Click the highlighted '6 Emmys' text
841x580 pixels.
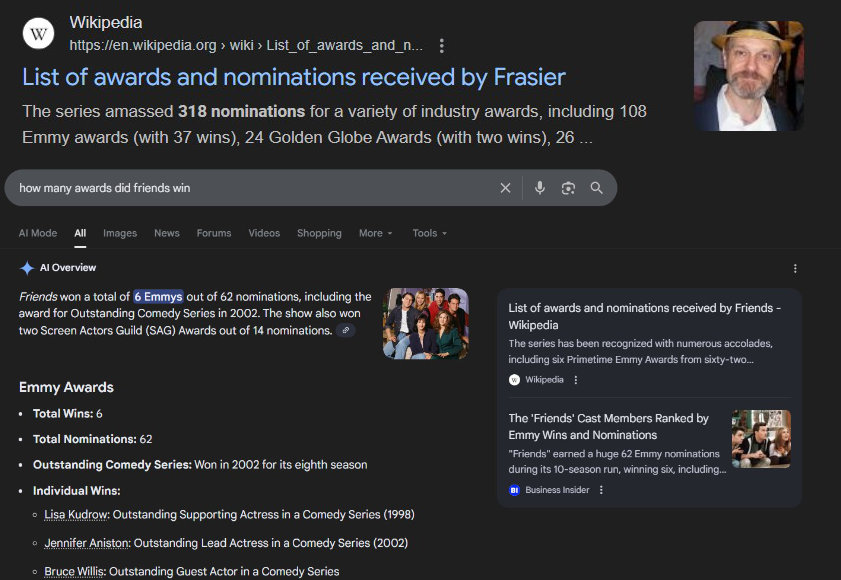coord(158,297)
